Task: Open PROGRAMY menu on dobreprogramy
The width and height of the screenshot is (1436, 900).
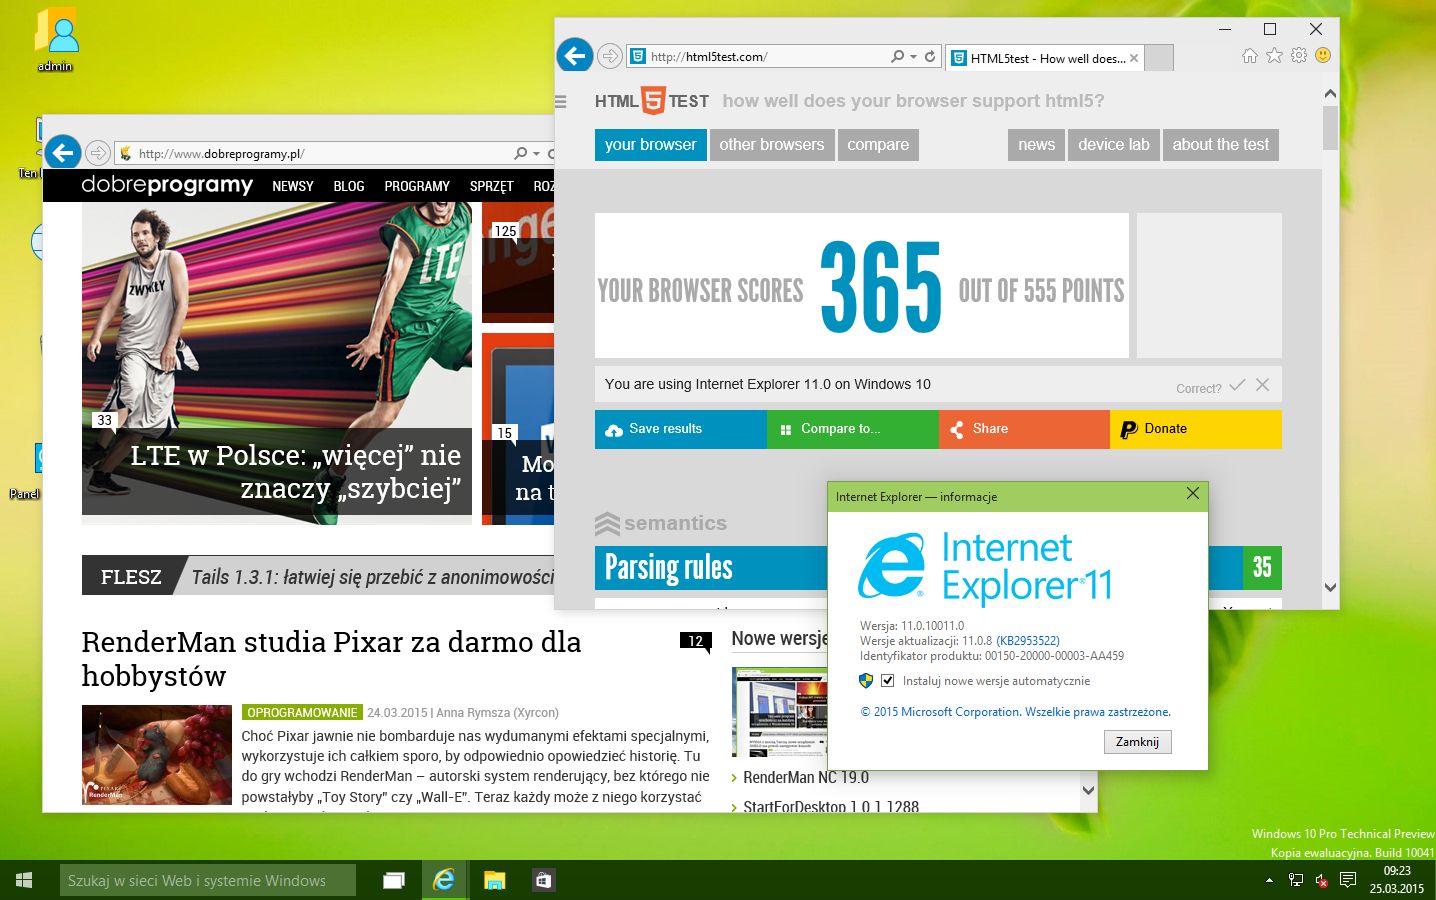Action: [x=417, y=186]
